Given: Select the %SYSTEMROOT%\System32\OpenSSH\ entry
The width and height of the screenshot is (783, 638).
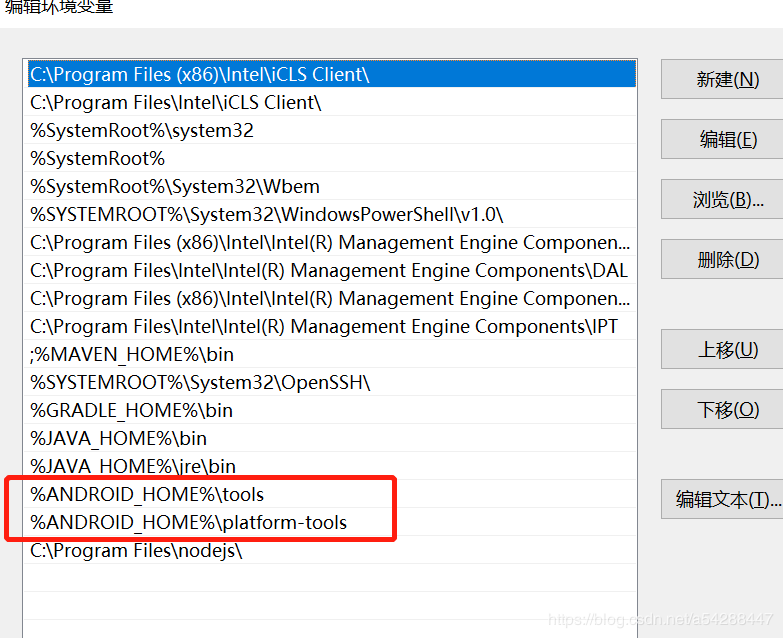Looking at the screenshot, I should (x=330, y=382).
